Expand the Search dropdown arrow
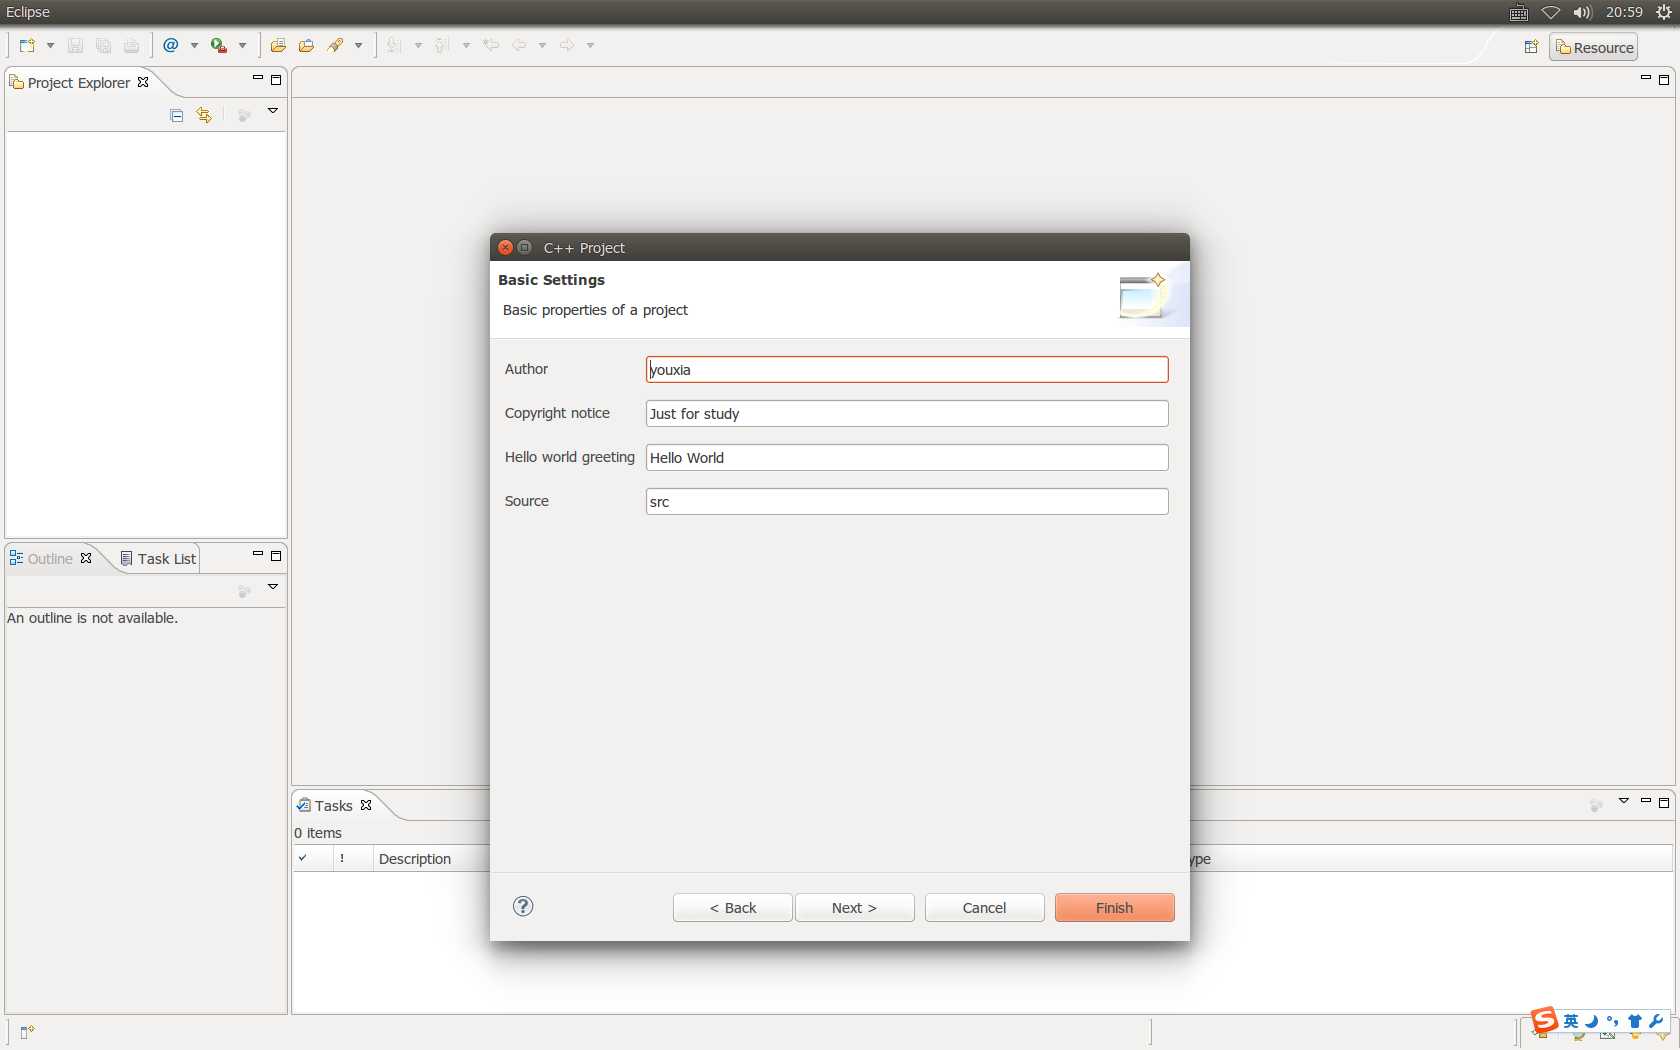This screenshot has height=1050, width=1680. (x=358, y=46)
